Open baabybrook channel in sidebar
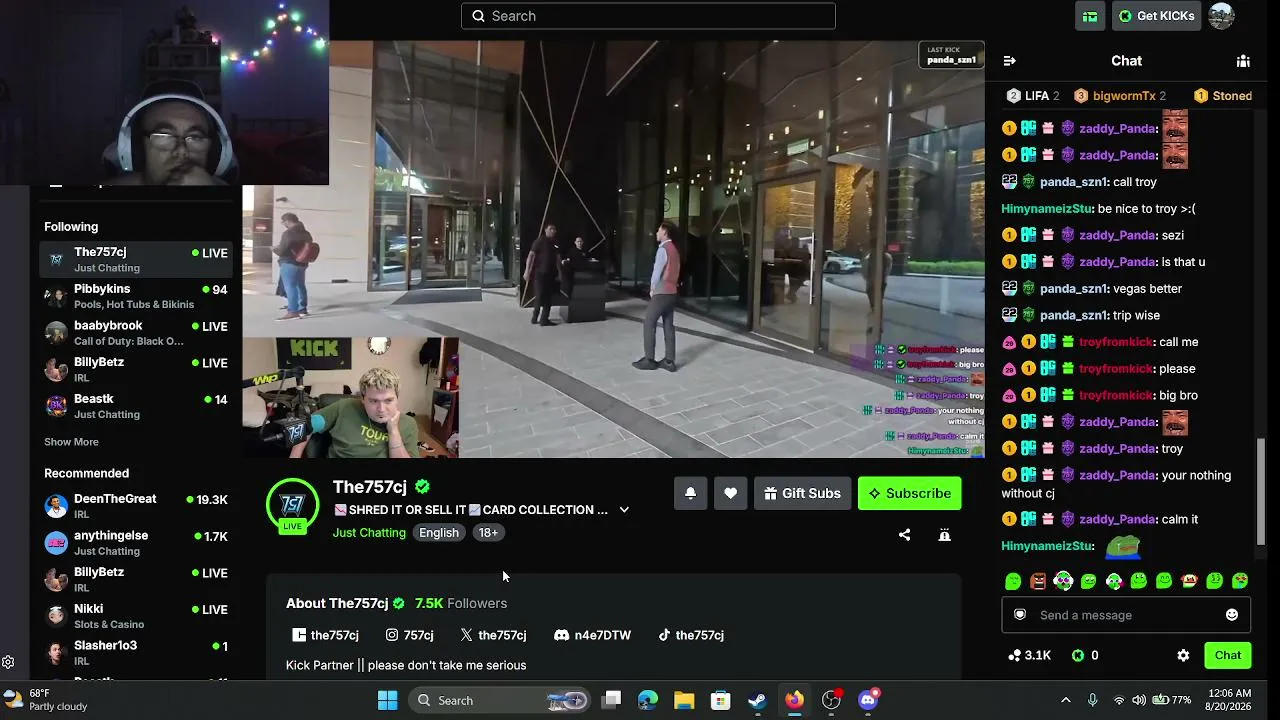This screenshot has height=720, width=1280. [x=136, y=333]
